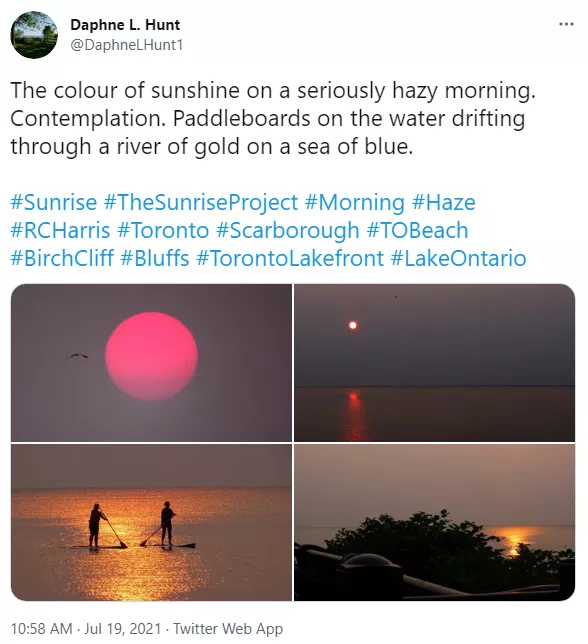Select the #TOBeach hashtag

coord(417,230)
